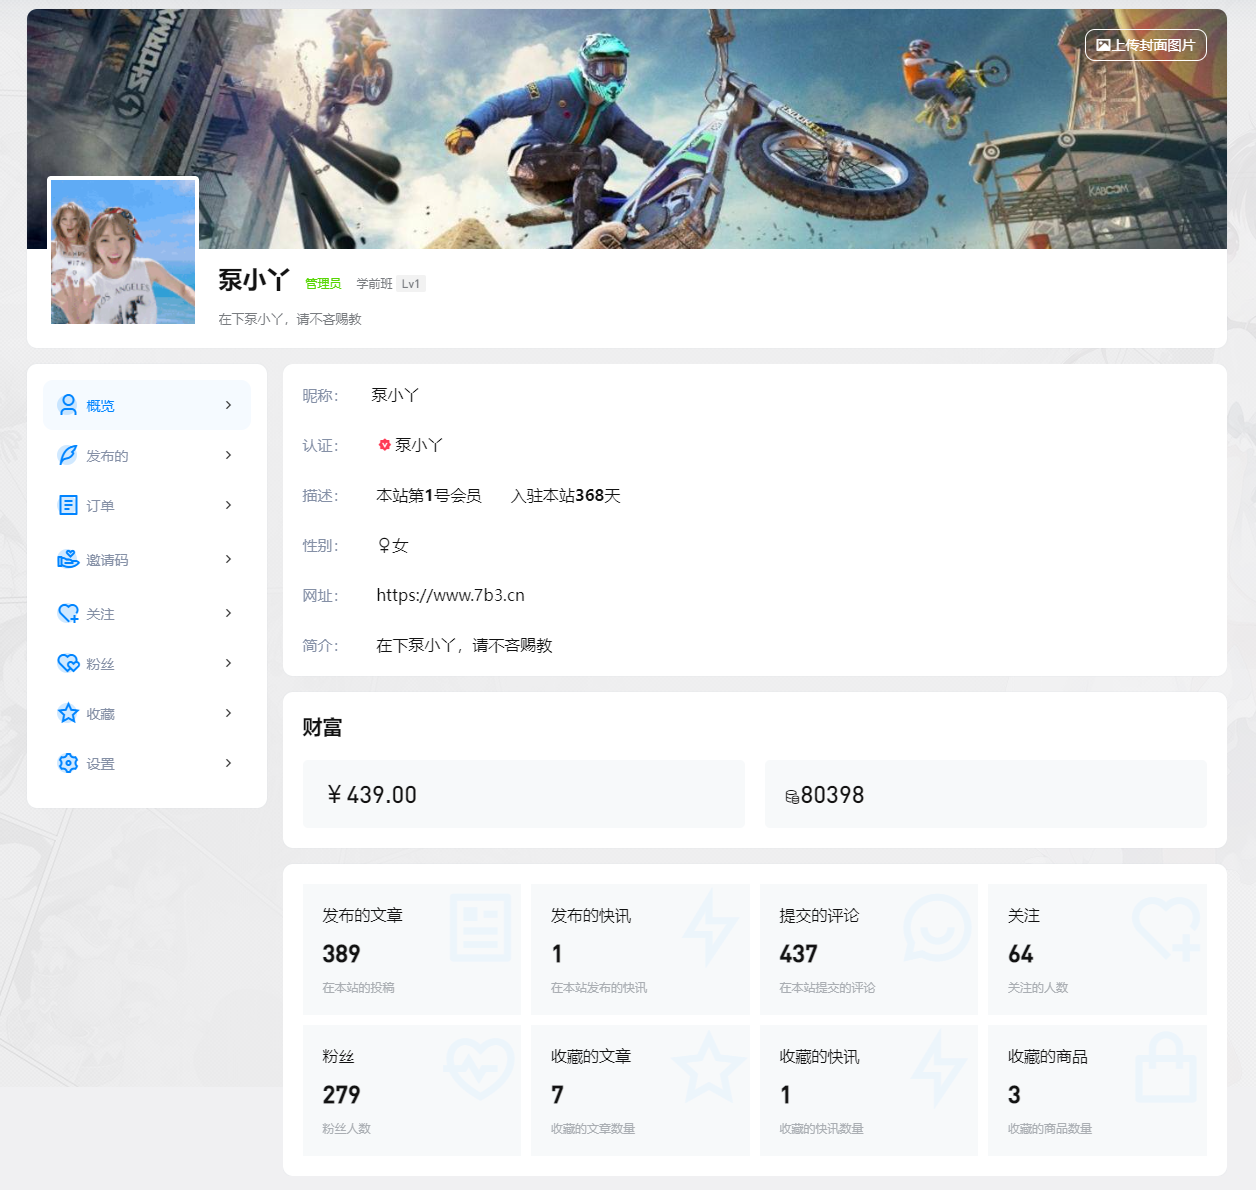The height and width of the screenshot is (1190, 1256).
Task: Click lightning icon in 收藏的快讯 card
Action: (x=939, y=1068)
